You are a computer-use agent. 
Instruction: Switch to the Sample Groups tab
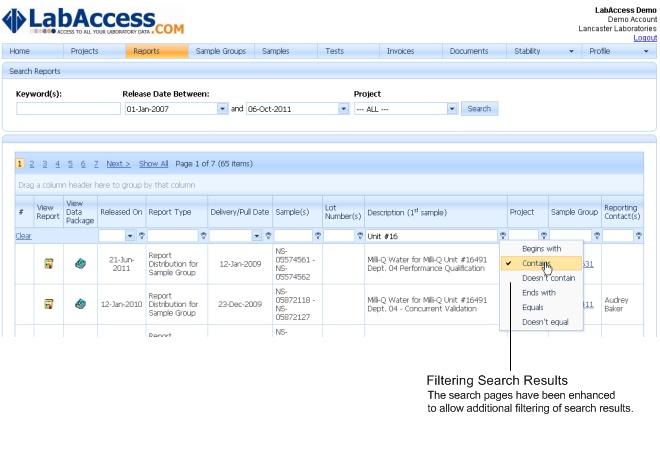[x=221, y=50]
